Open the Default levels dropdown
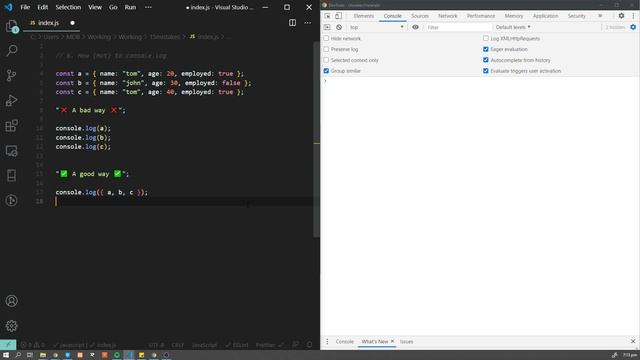 513,27
